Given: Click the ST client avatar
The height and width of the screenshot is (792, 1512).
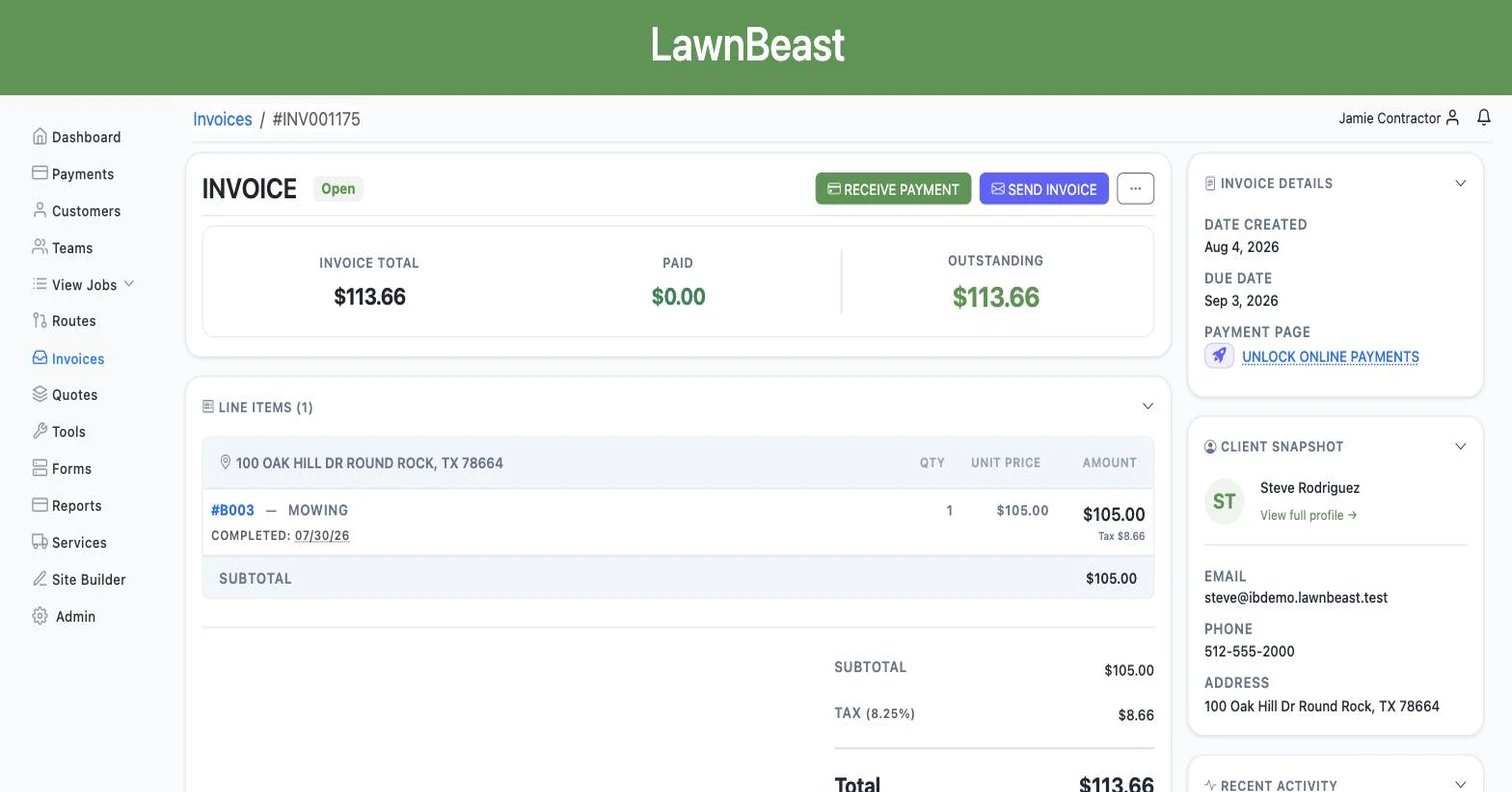Looking at the screenshot, I should pyautogui.click(x=1224, y=501).
